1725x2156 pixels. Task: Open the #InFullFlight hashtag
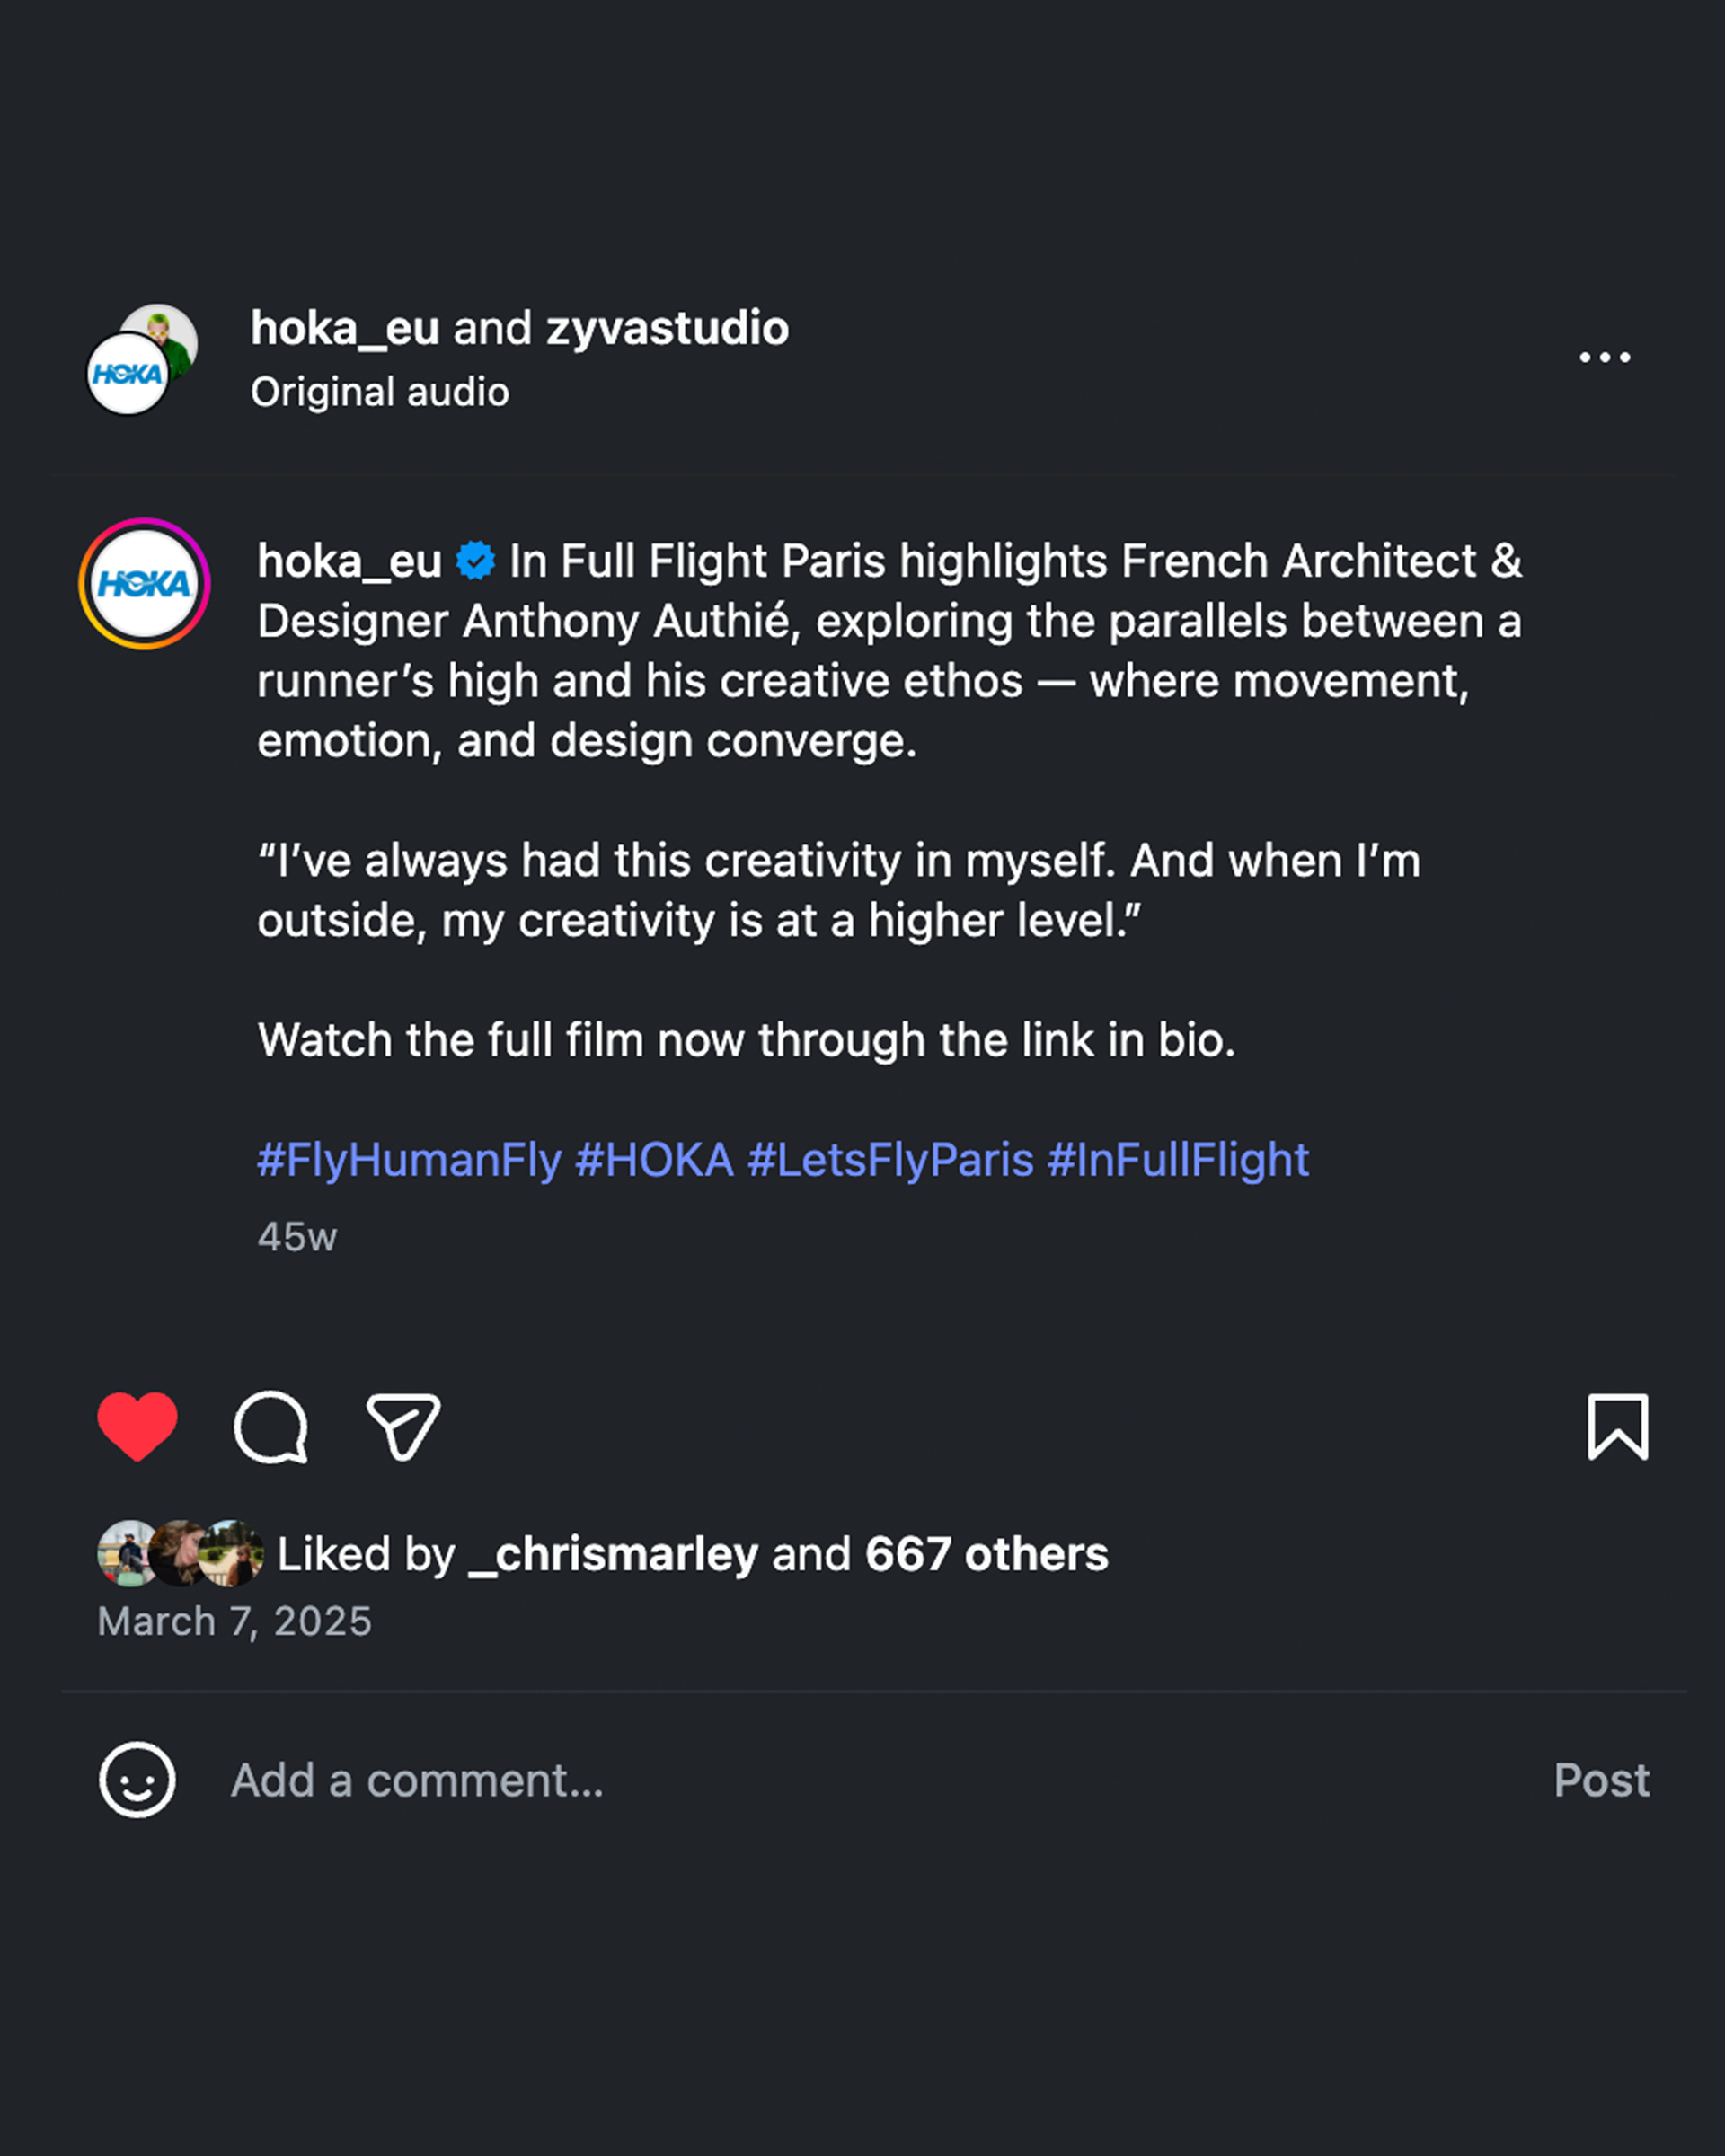click(1177, 1160)
